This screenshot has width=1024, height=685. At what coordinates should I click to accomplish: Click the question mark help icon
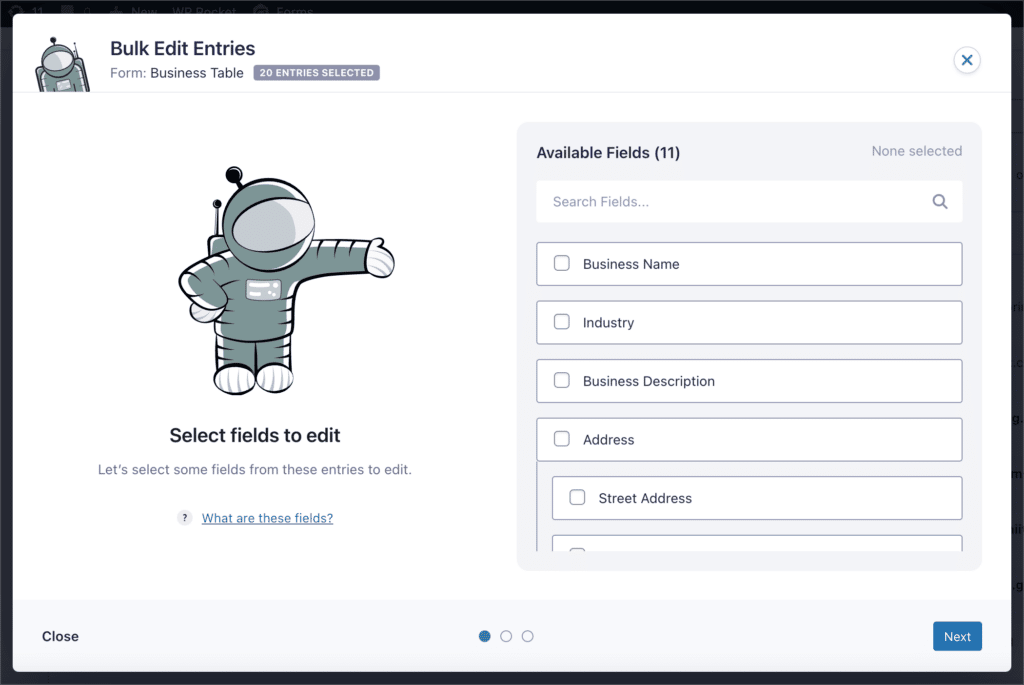click(185, 518)
